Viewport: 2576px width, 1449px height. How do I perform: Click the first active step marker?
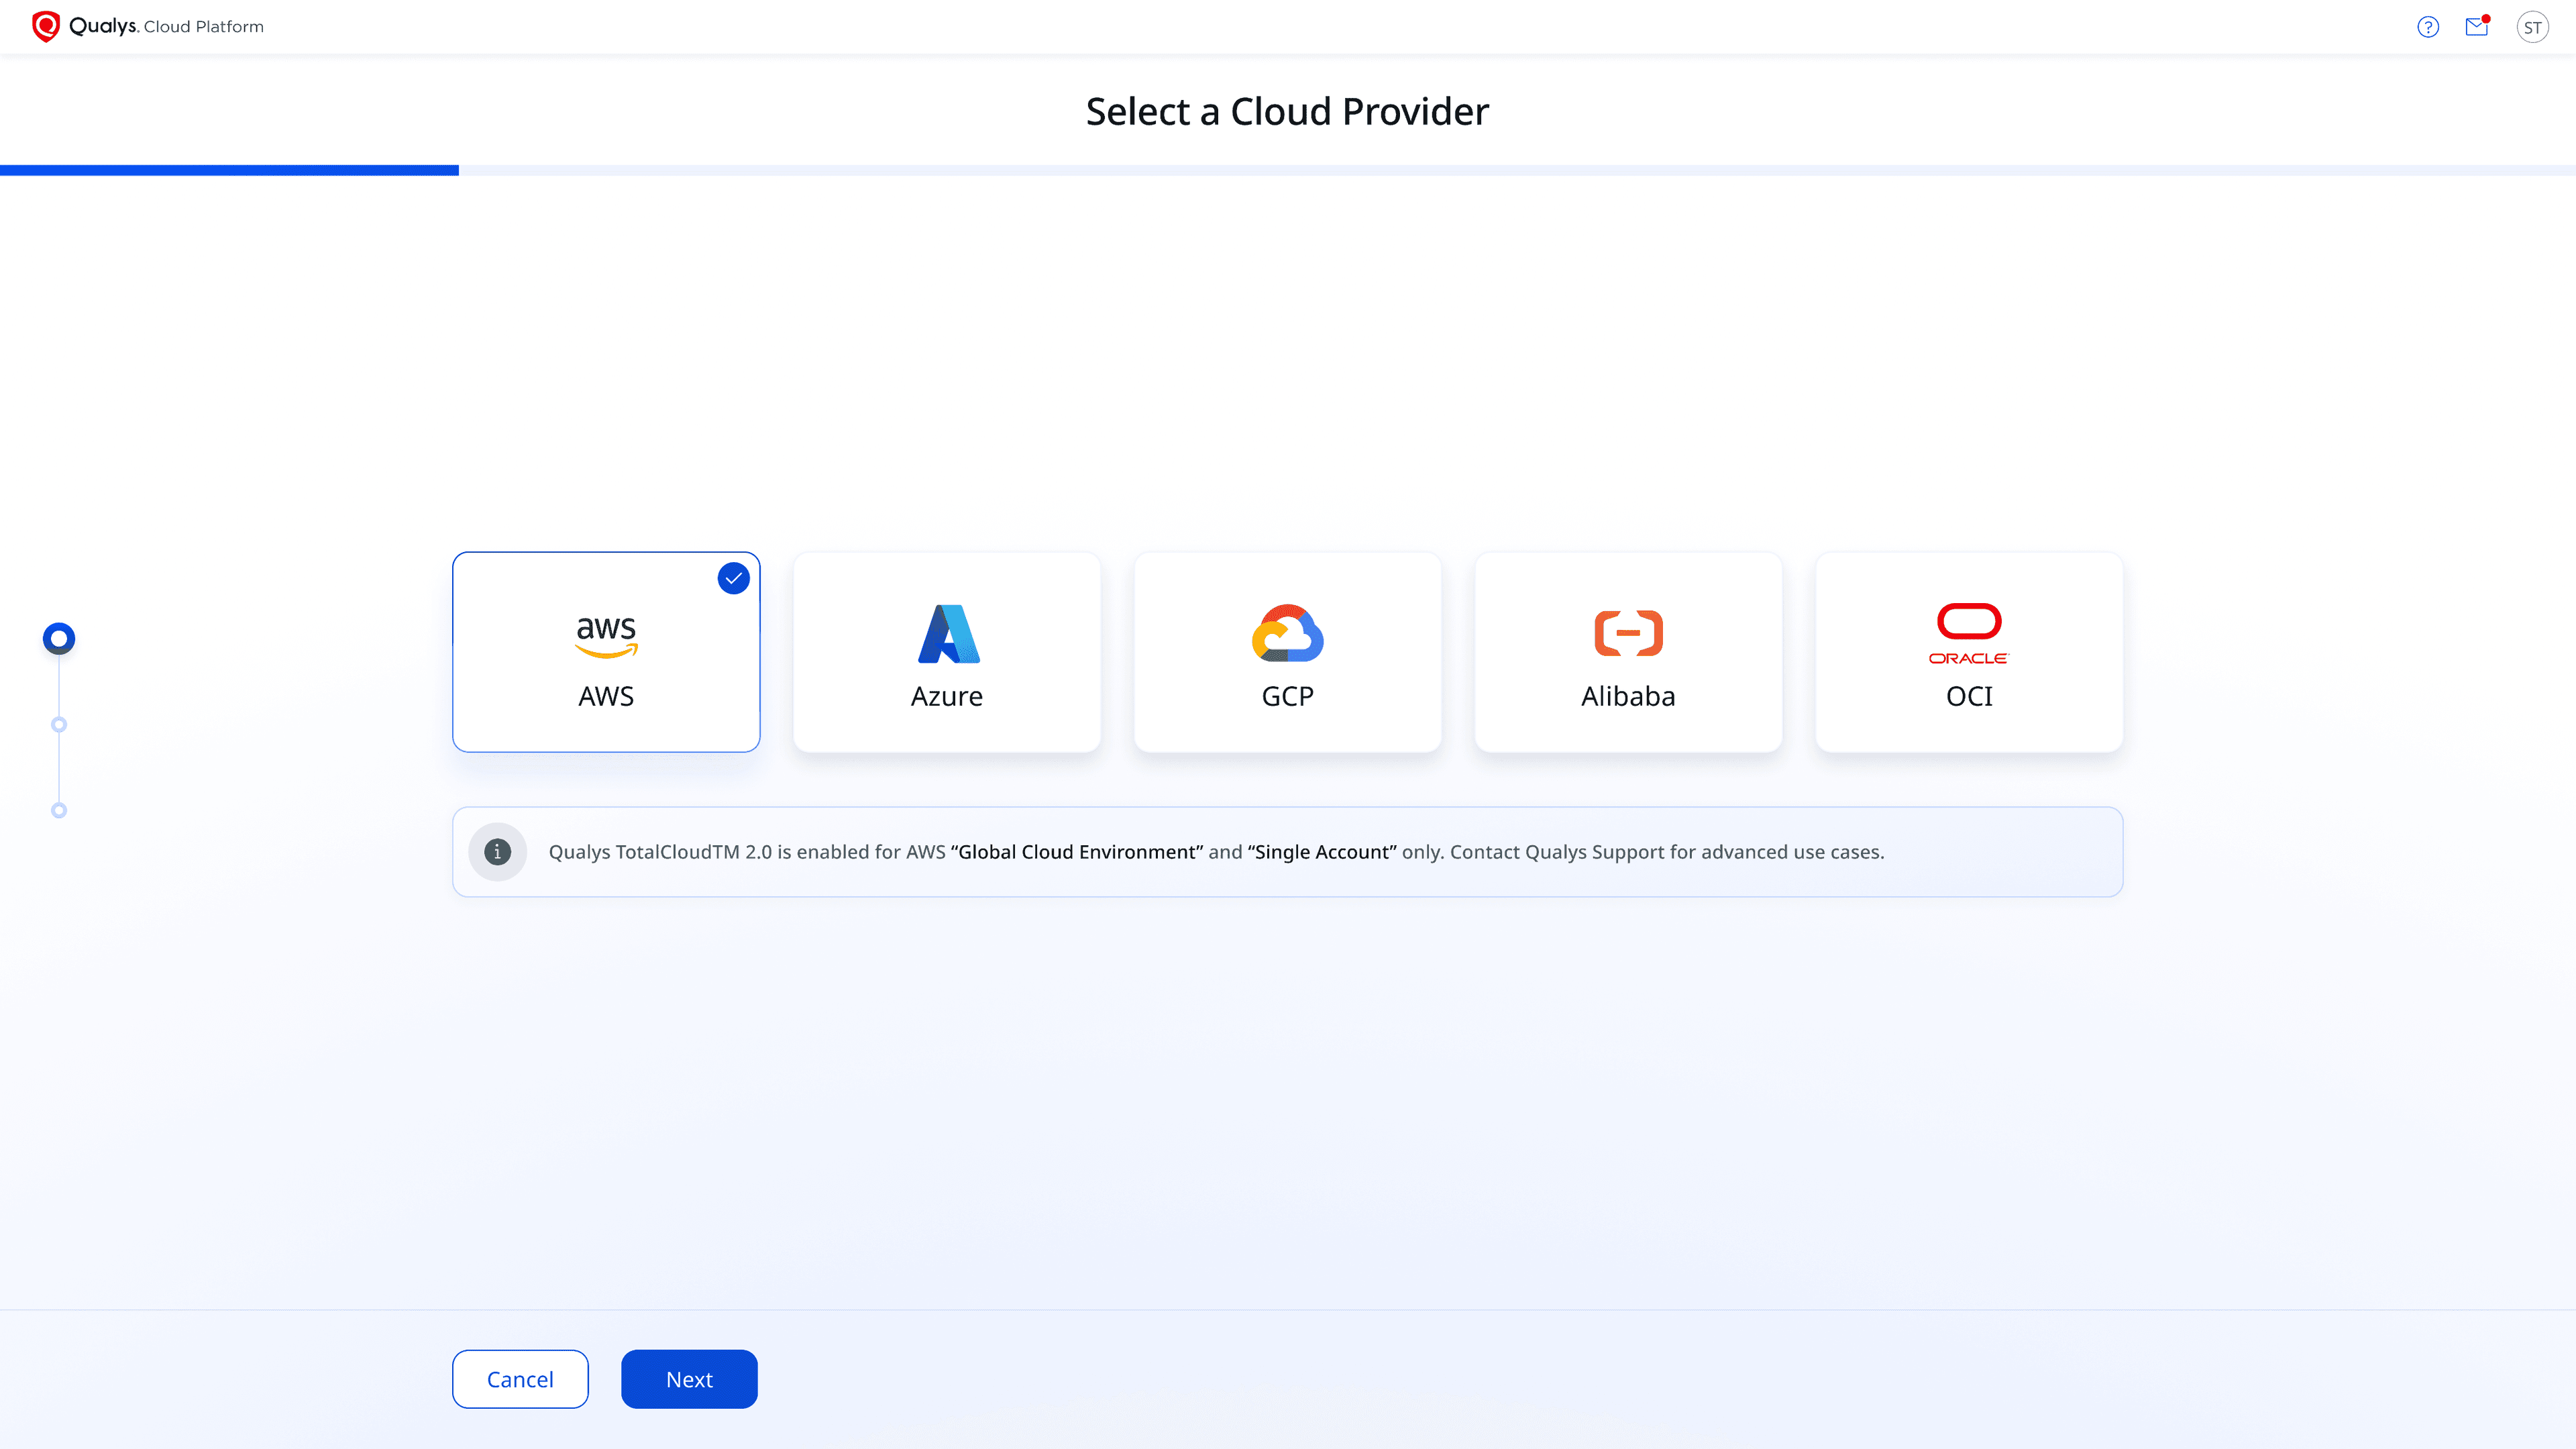(x=59, y=638)
